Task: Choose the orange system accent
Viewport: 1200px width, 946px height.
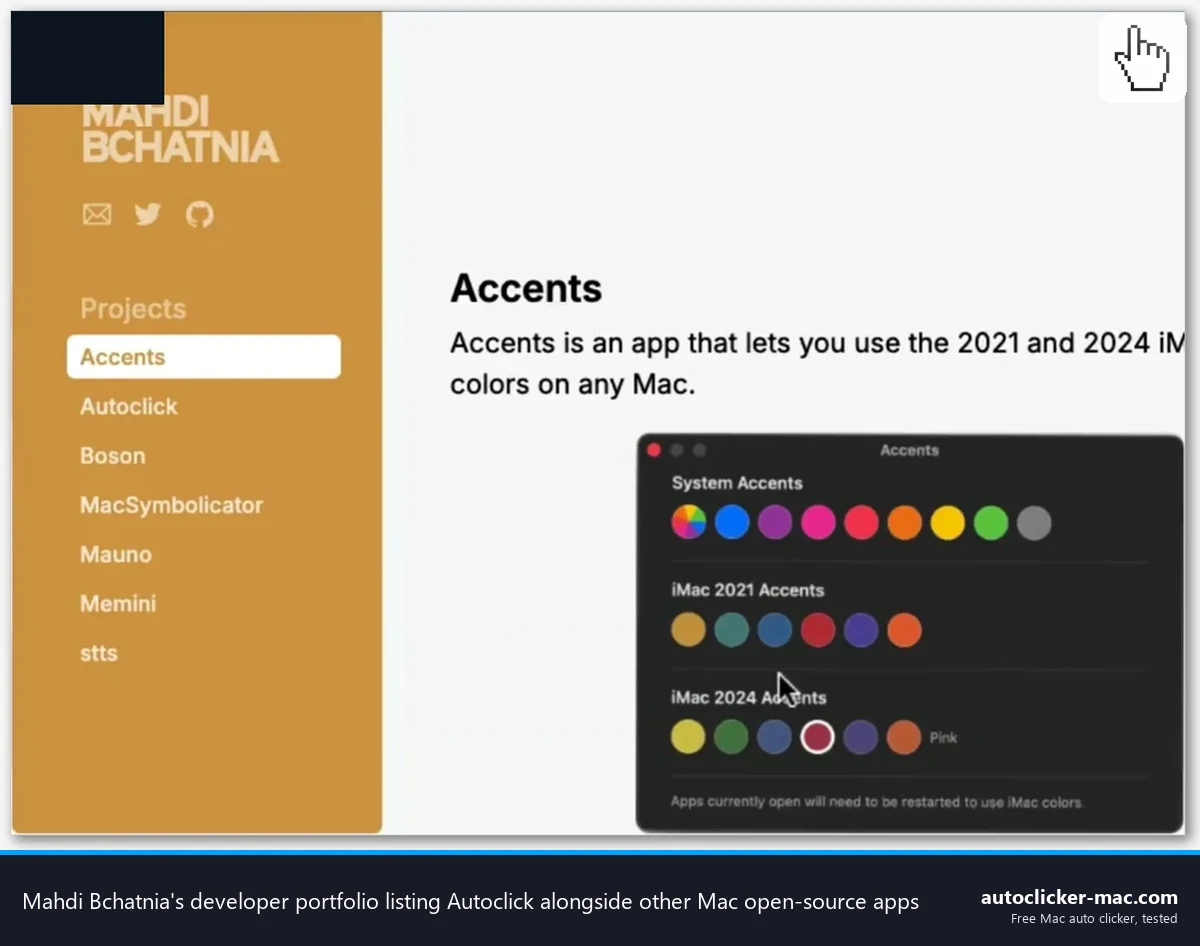Action: 904,522
